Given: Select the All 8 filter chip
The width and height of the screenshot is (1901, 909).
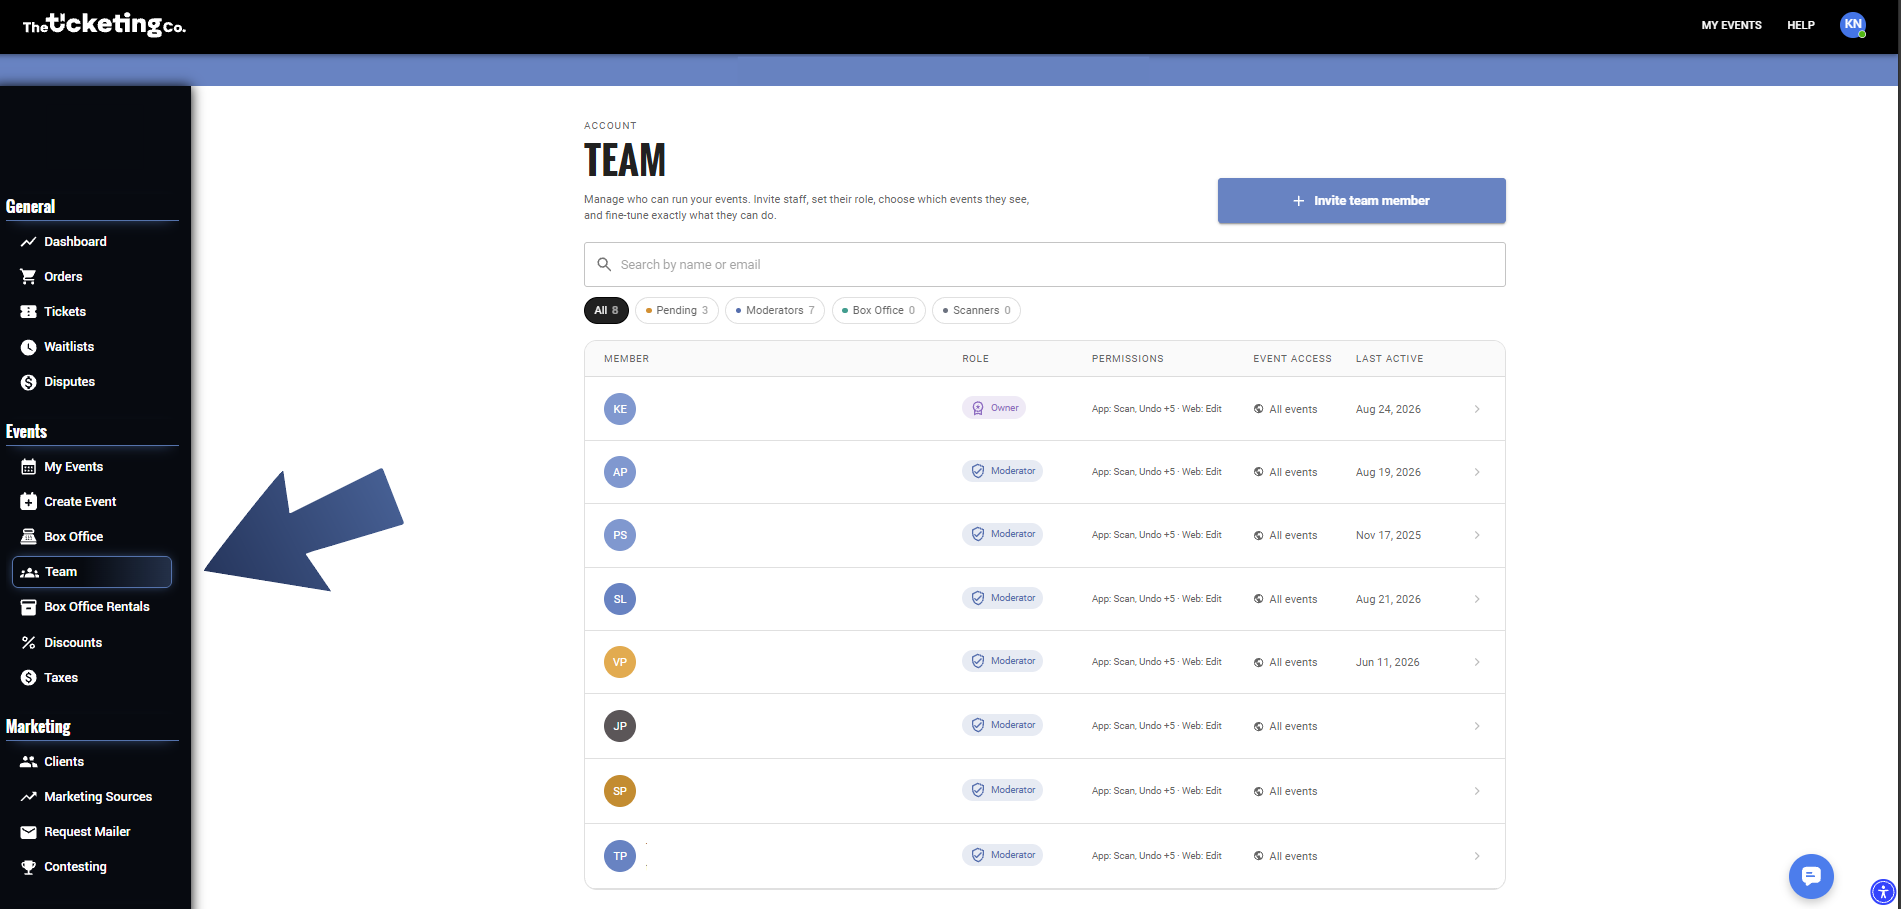Looking at the screenshot, I should click(606, 310).
